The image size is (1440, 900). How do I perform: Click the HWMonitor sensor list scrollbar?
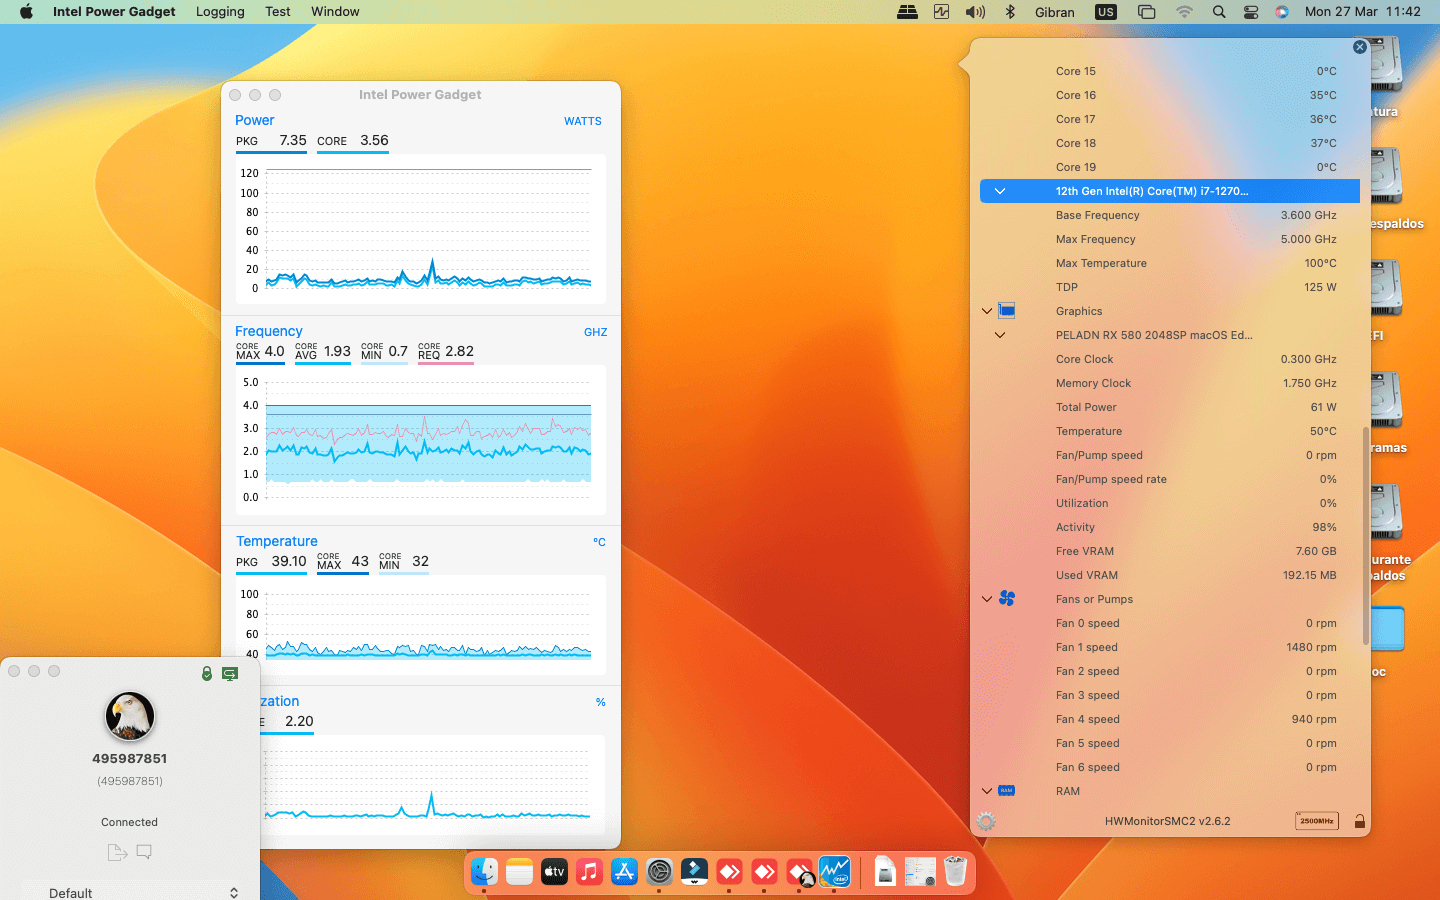(x=1366, y=535)
